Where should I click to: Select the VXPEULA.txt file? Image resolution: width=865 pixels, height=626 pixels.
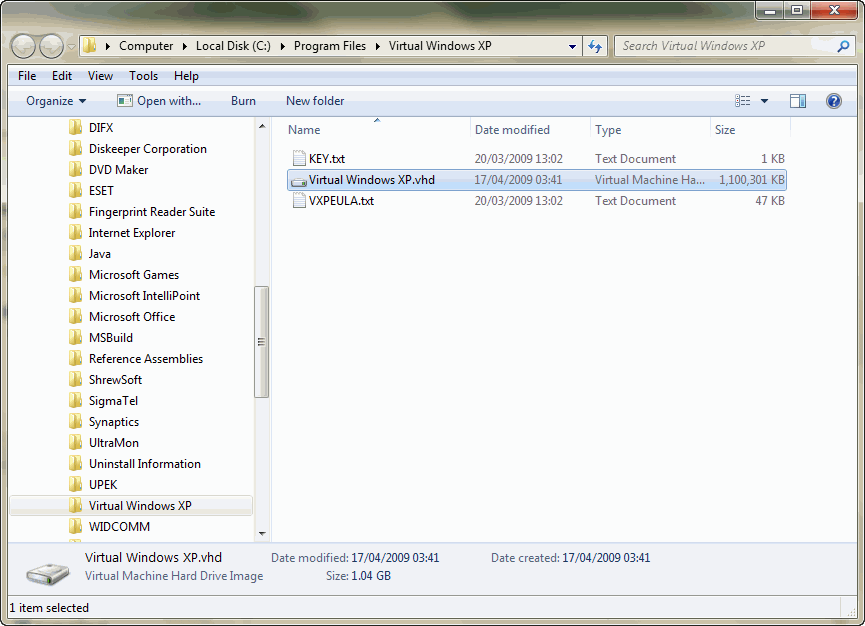pos(341,201)
